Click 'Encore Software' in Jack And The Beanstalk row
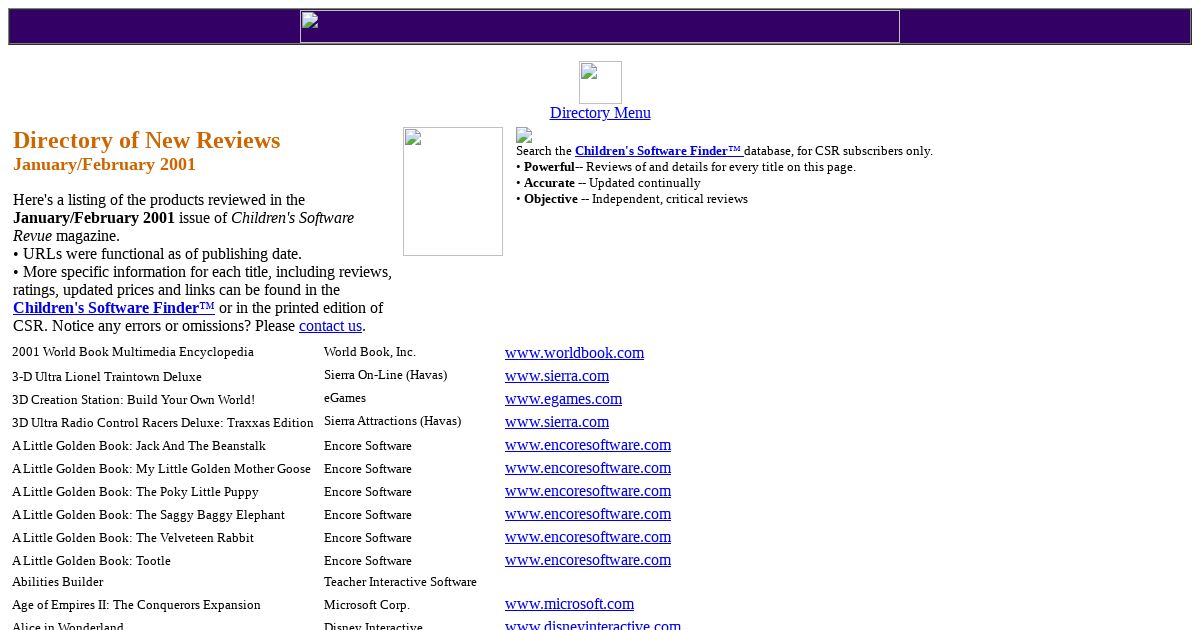The height and width of the screenshot is (630, 1200). [x=368, y=446]
